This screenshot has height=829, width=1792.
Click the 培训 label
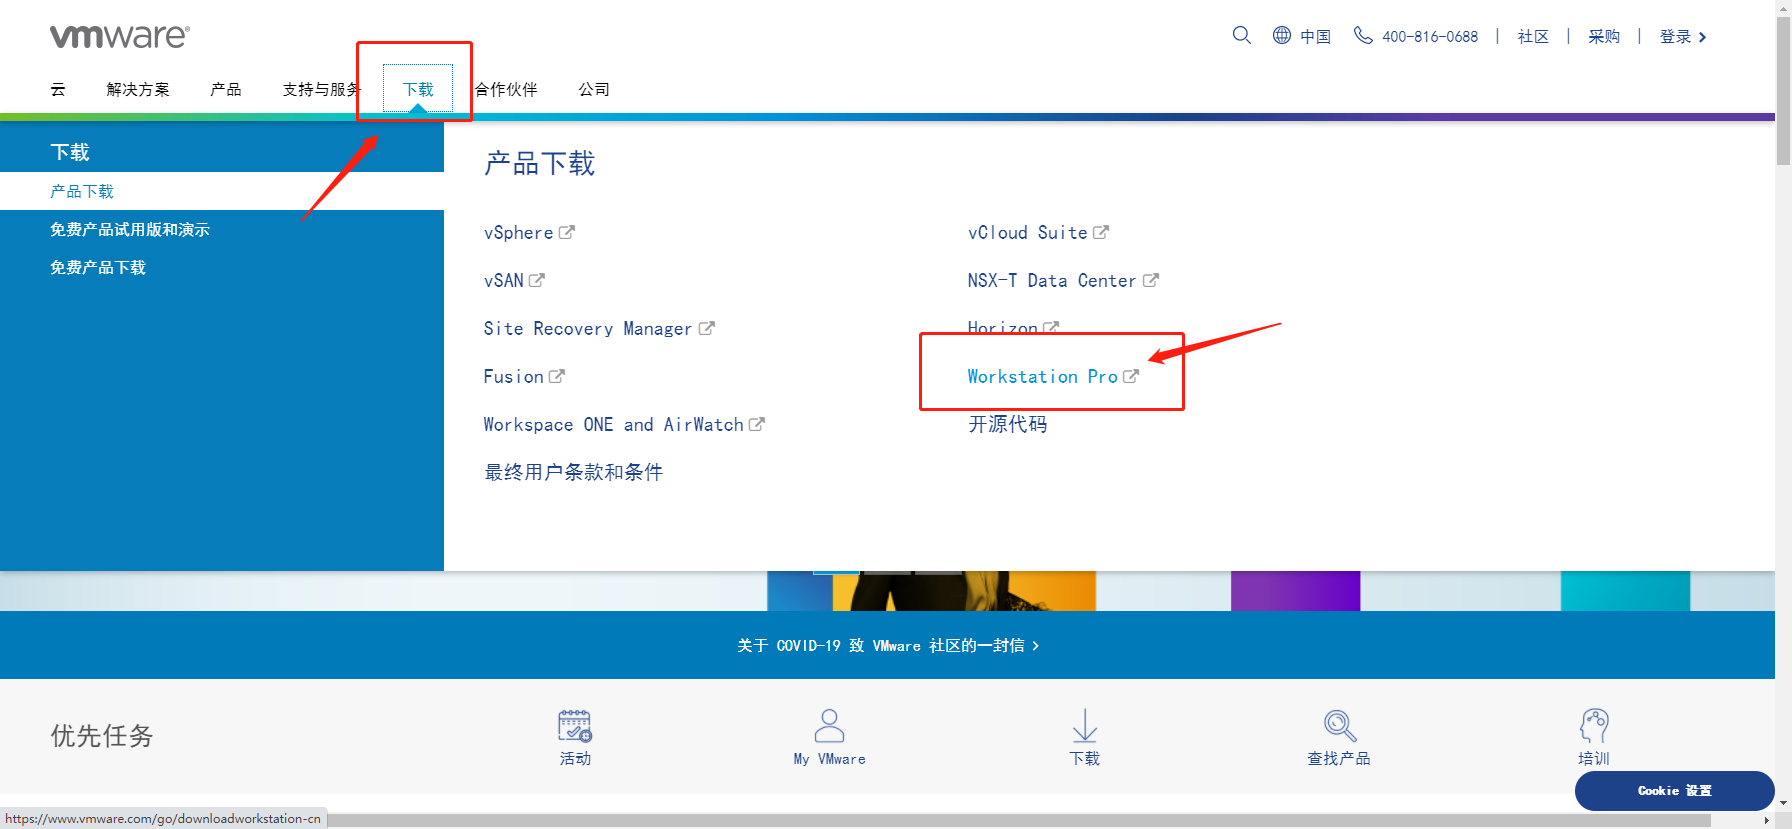click(x=1594, y=758)
